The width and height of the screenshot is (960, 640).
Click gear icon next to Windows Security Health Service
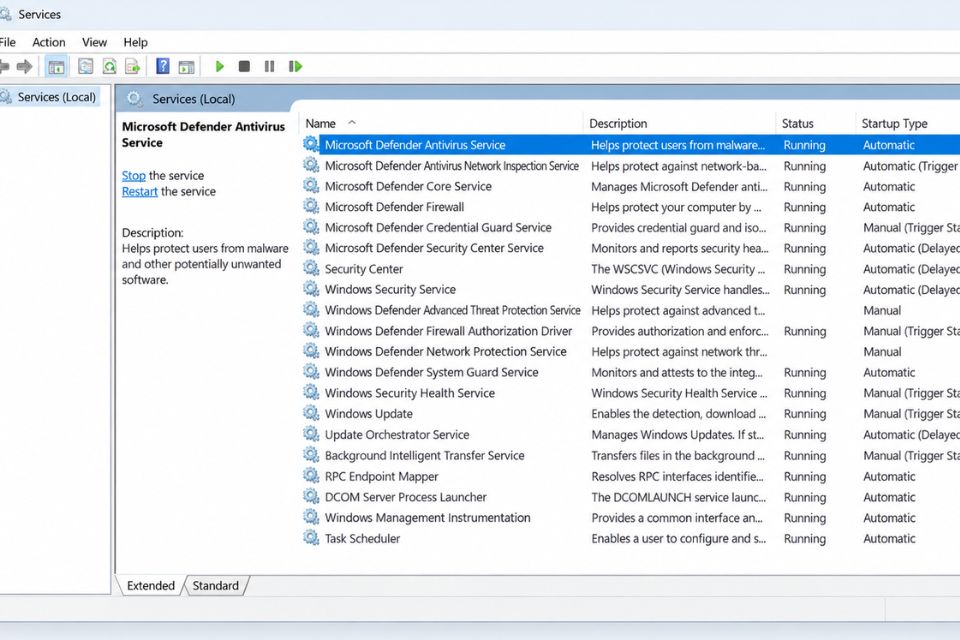point(311,393)
